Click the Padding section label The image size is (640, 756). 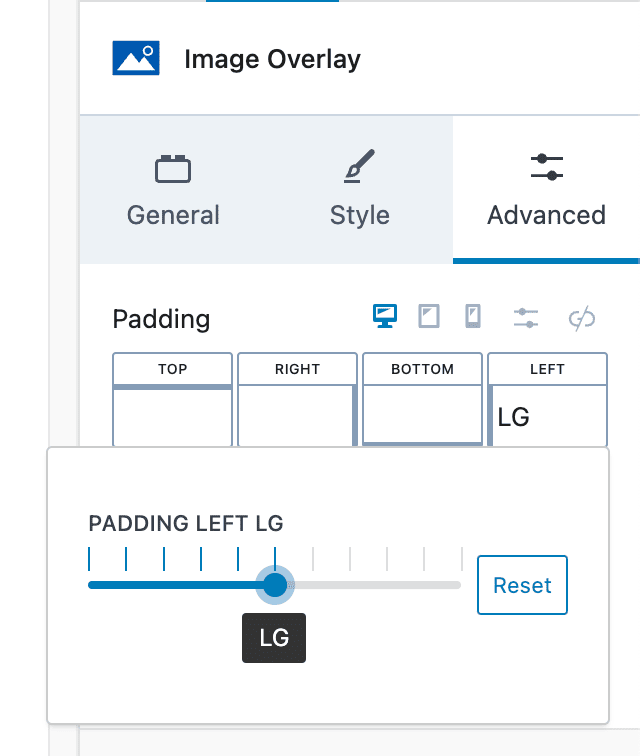tap(161, 319)
